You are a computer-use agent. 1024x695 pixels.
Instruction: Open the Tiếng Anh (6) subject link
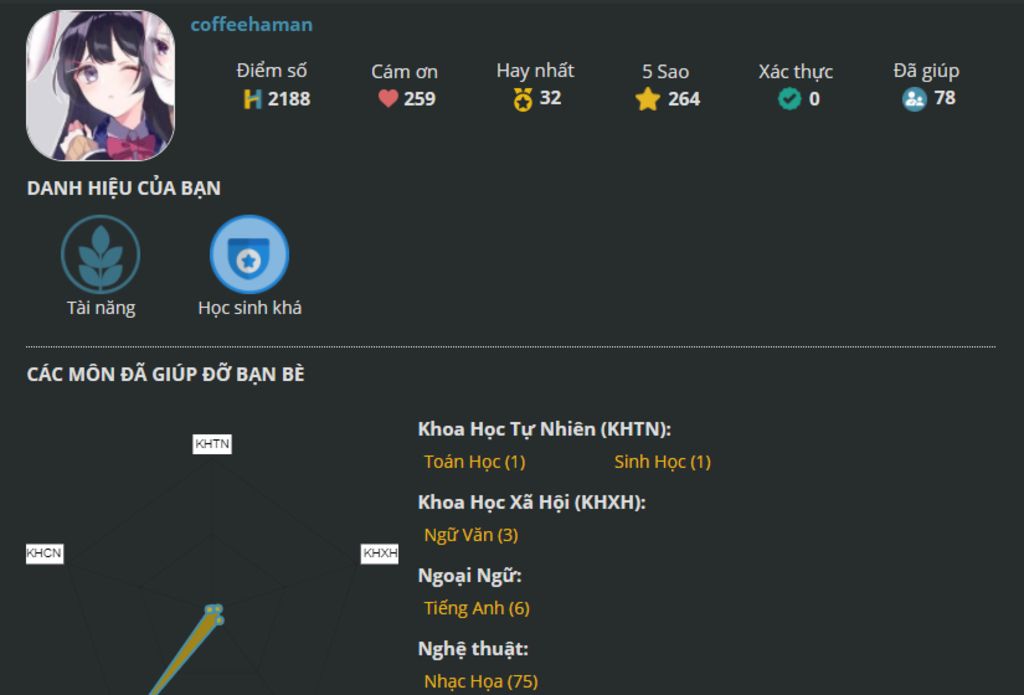476,608
